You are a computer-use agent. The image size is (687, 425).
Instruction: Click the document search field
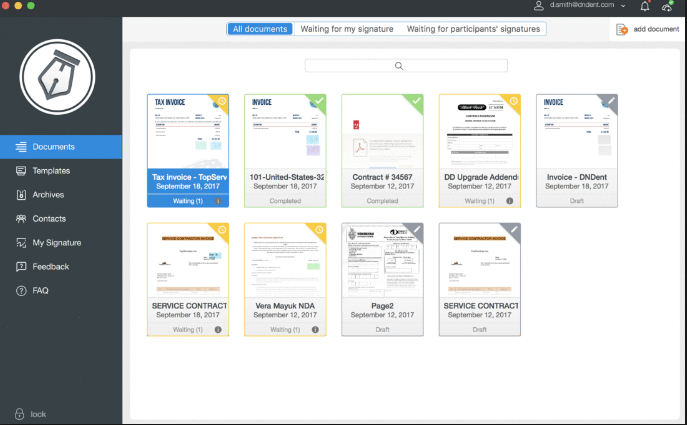coord(405,66)
